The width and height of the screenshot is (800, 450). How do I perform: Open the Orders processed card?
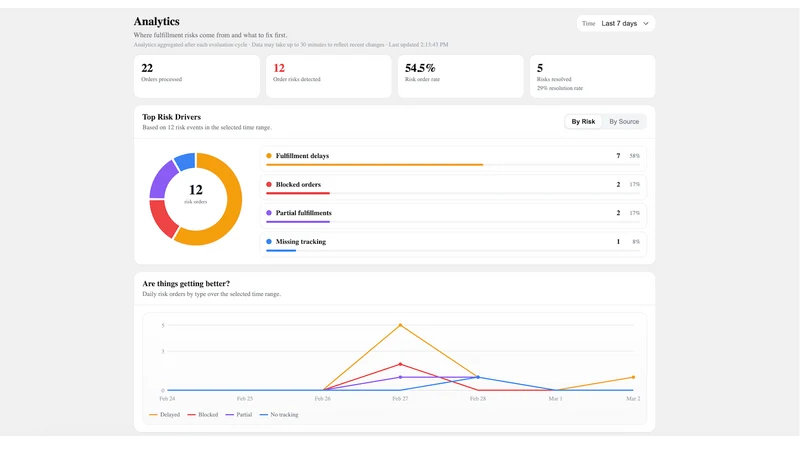click(x=197, y=76)
